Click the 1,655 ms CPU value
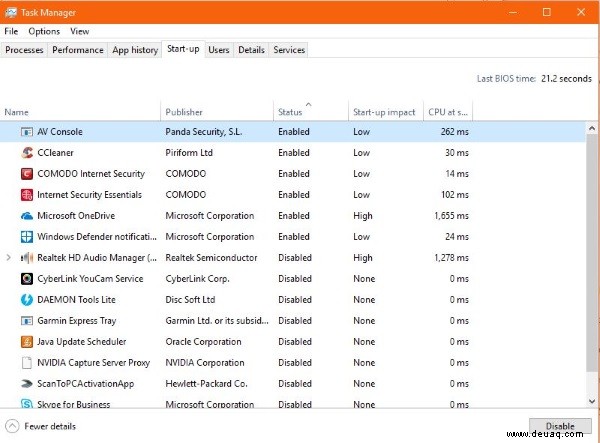The image size is (600, 443). pos(451,216)
